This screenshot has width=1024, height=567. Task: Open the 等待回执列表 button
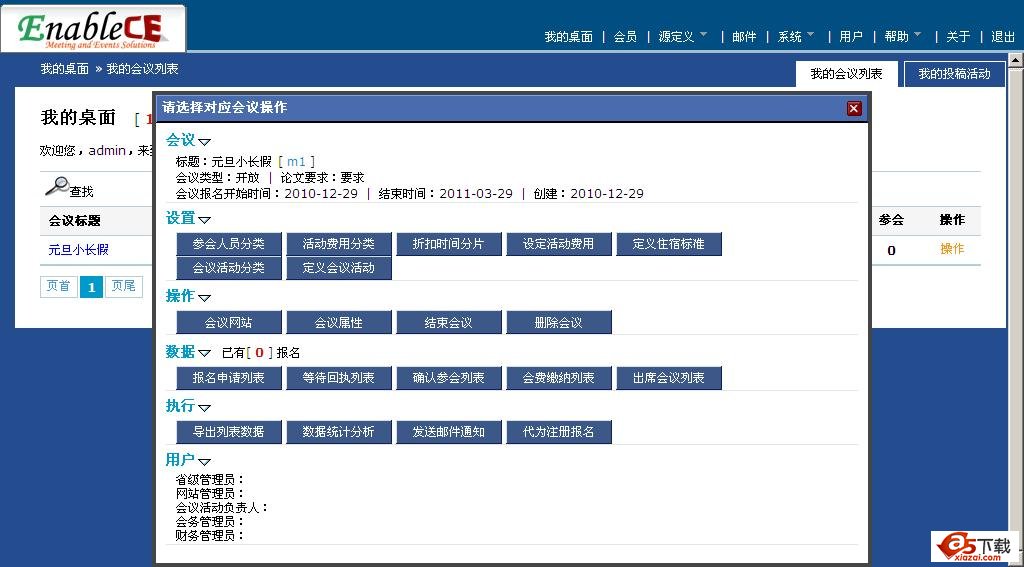338,378
